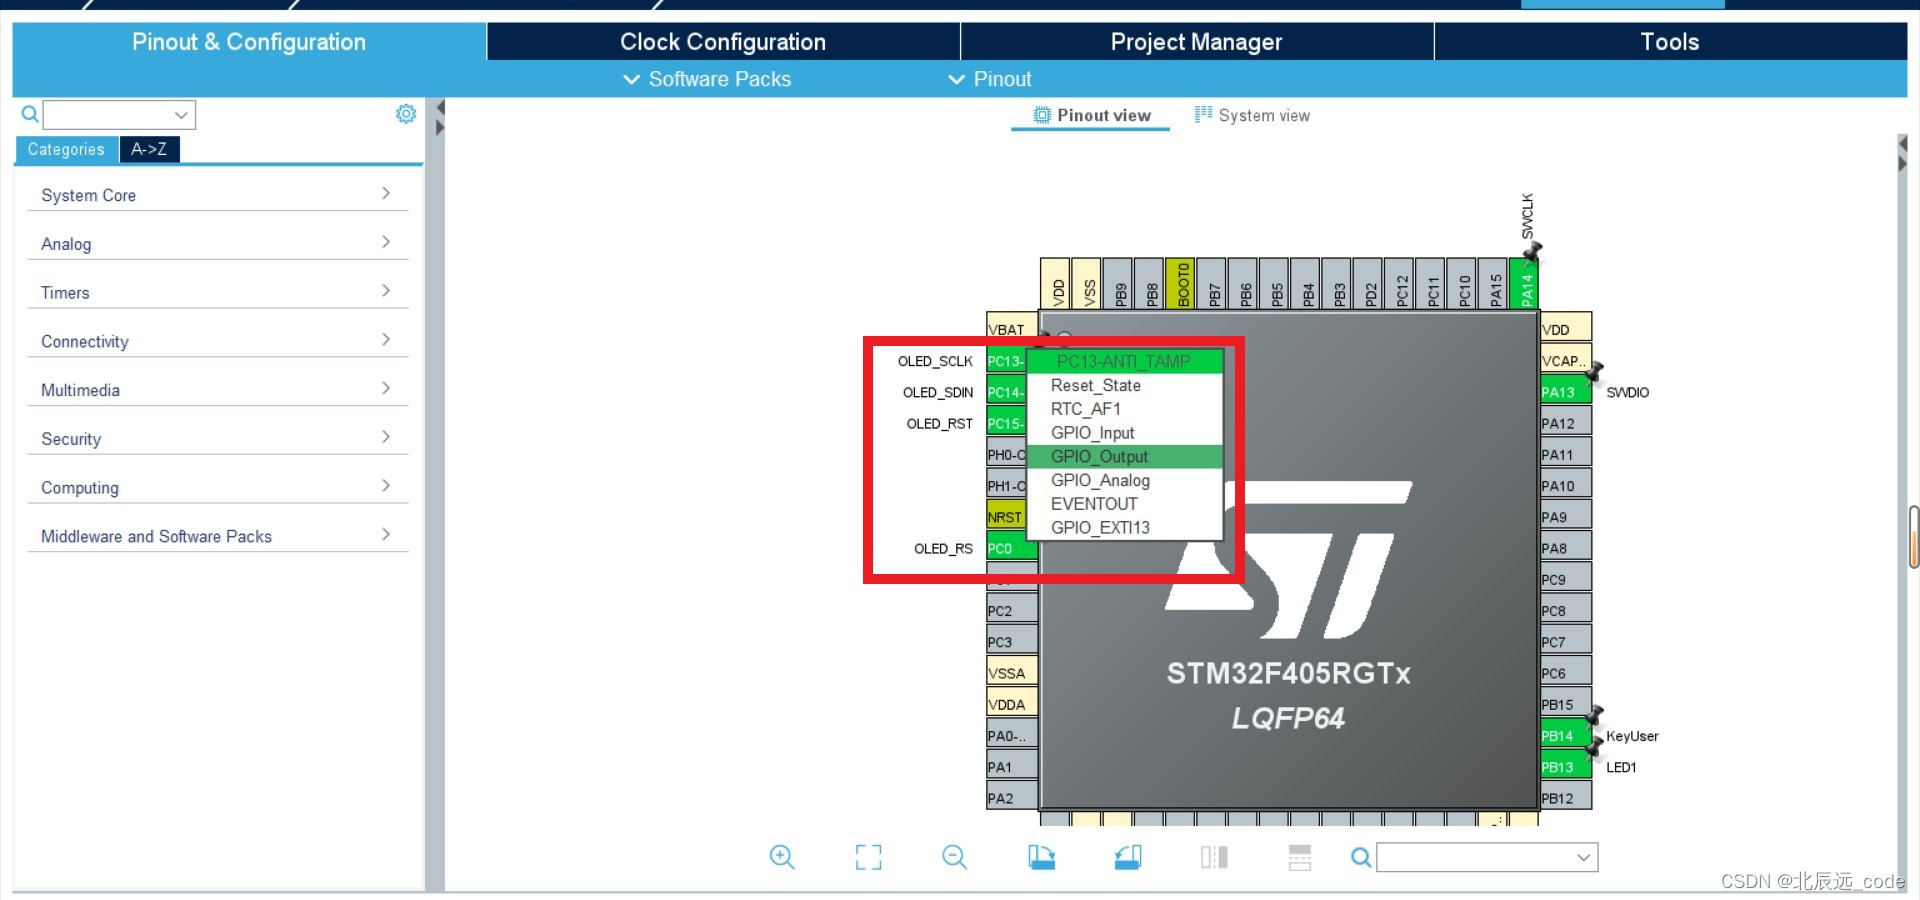Click the split view toolbar icon
The width and height of the screenshot is (1920, 900).
(1214, 857)
